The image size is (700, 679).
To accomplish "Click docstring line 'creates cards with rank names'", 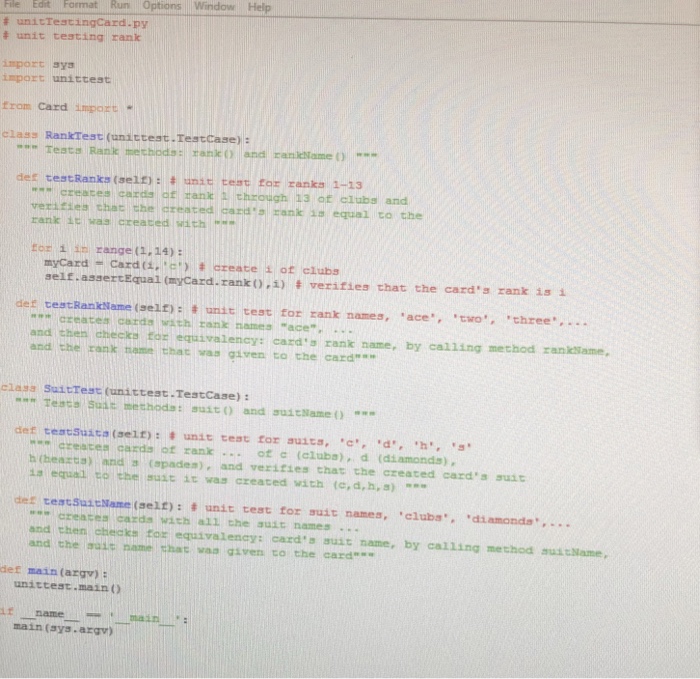I will click(192, 325).
